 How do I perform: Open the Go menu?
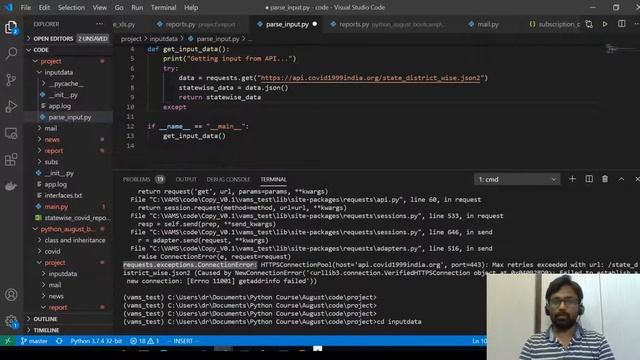tap(119, 7)
